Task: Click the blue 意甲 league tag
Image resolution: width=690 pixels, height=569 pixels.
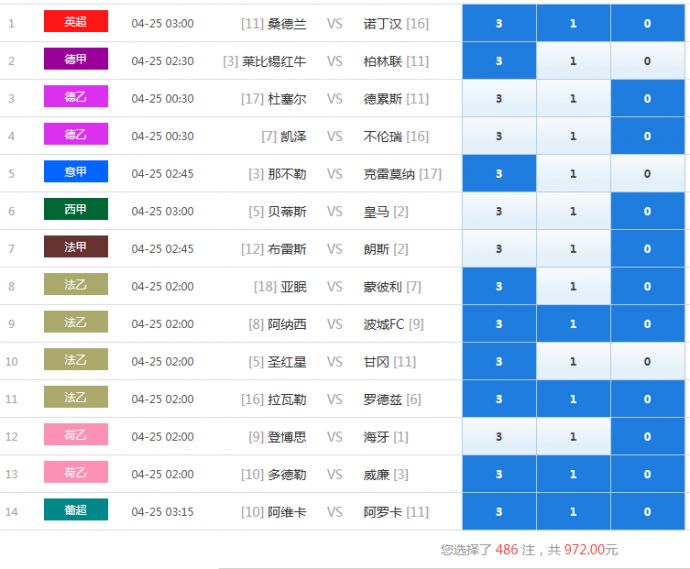Action: (x=75, y=172)
